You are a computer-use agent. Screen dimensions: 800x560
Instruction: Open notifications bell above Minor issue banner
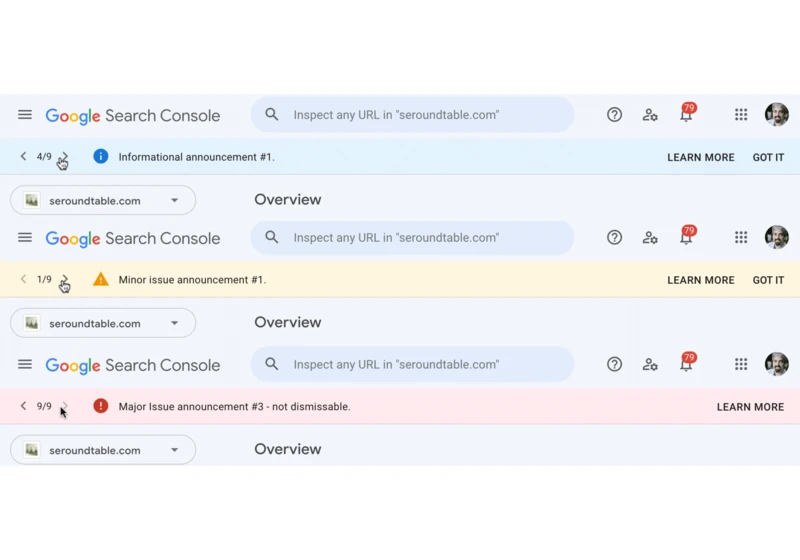(687, 236)
